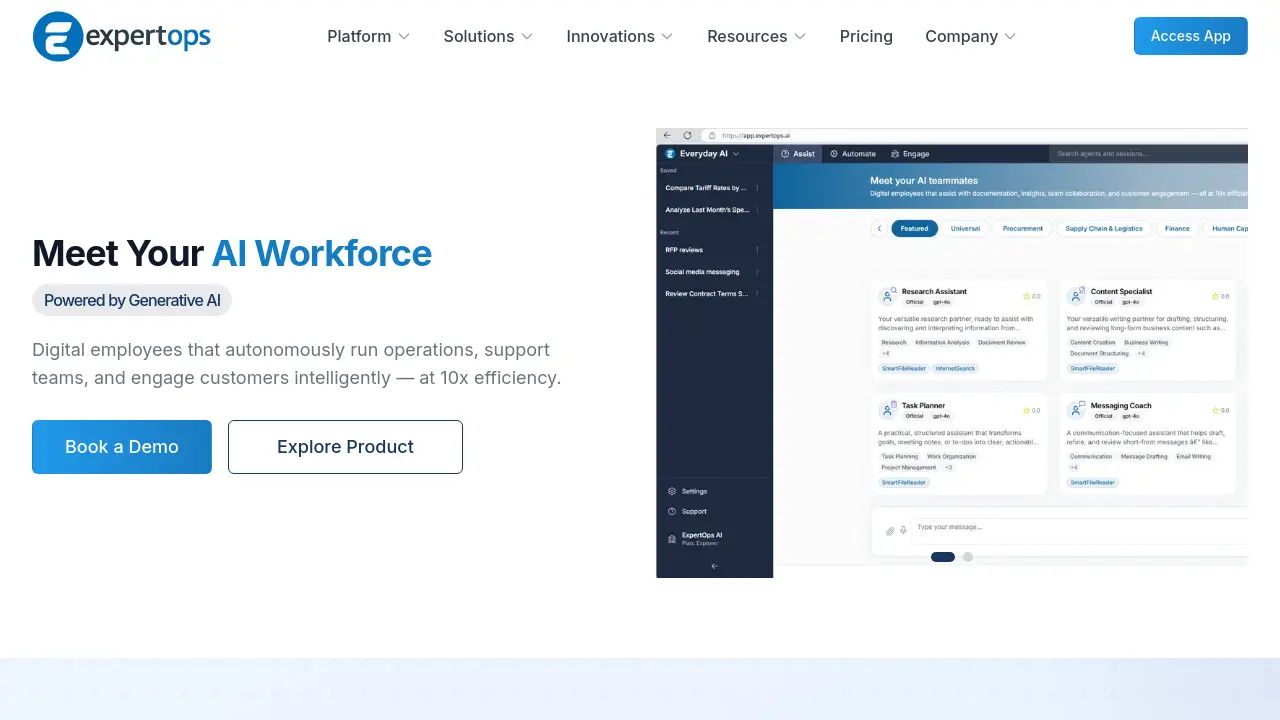Click the category scroll-left chevron
Screen dimensions: 1280x720
(x=879, y=229)
